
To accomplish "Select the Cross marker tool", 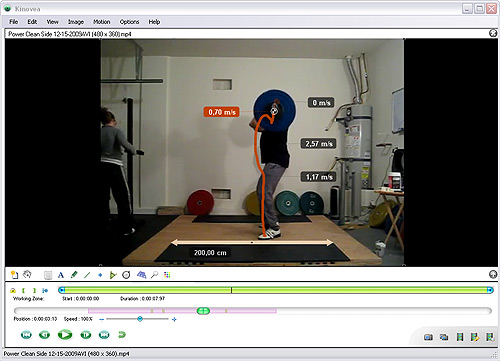I will coord(100,275).
